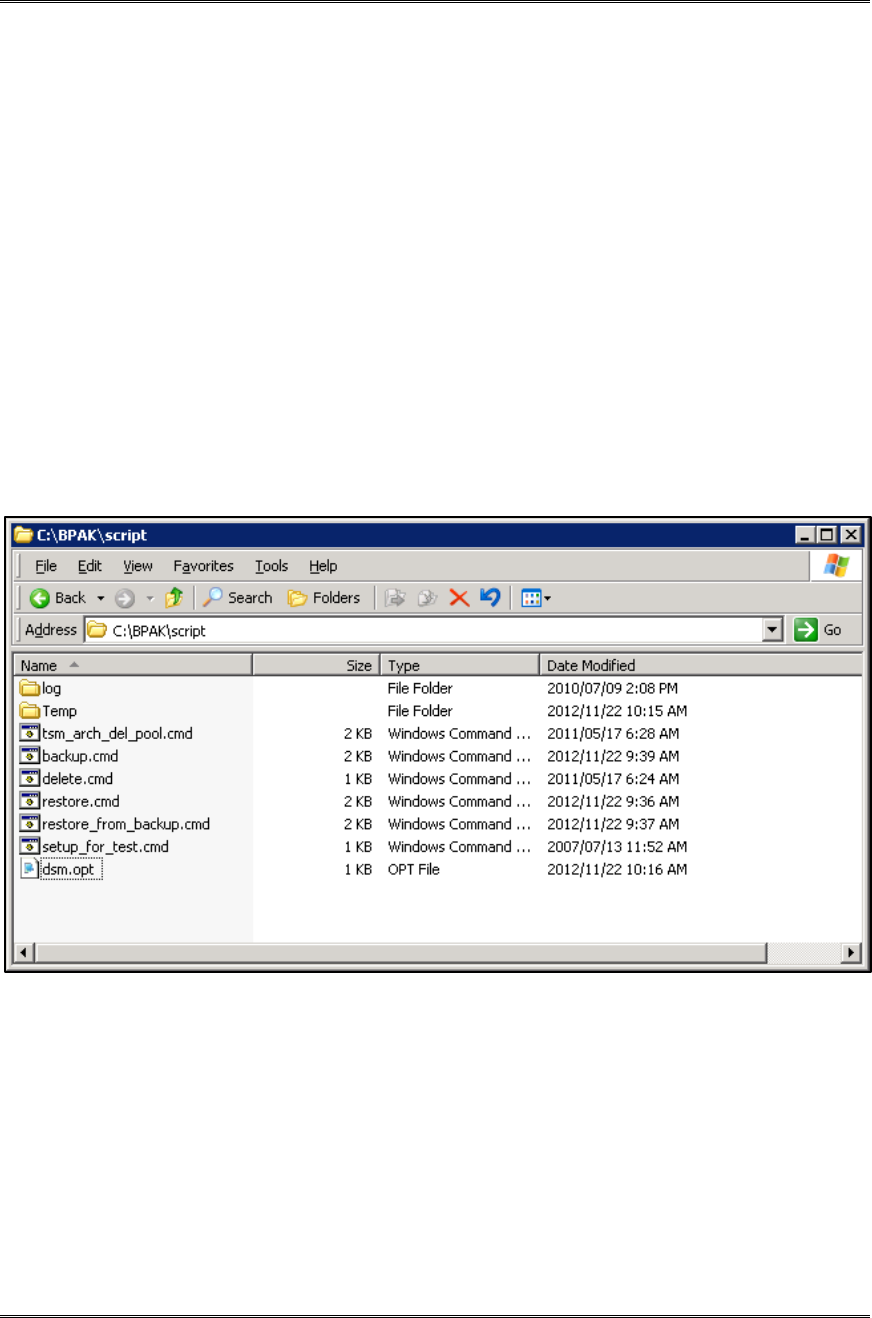The width and height of the screenshot is (872, 1318).
Task: Open the File menu
Action: 45,566
